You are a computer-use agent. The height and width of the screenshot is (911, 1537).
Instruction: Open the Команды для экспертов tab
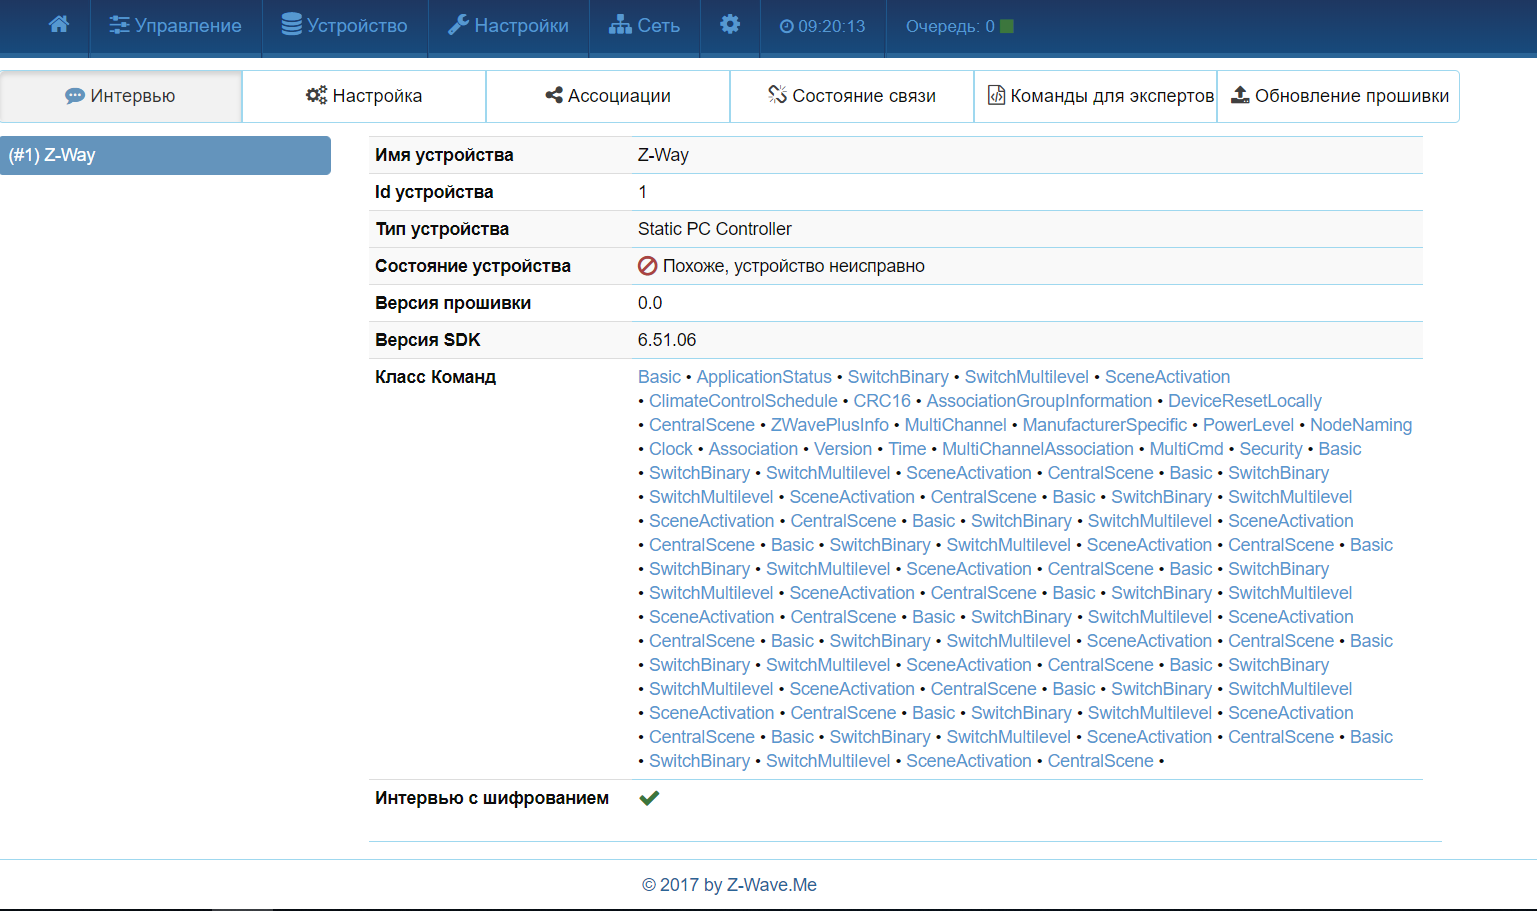click(x=1096, y=96)
